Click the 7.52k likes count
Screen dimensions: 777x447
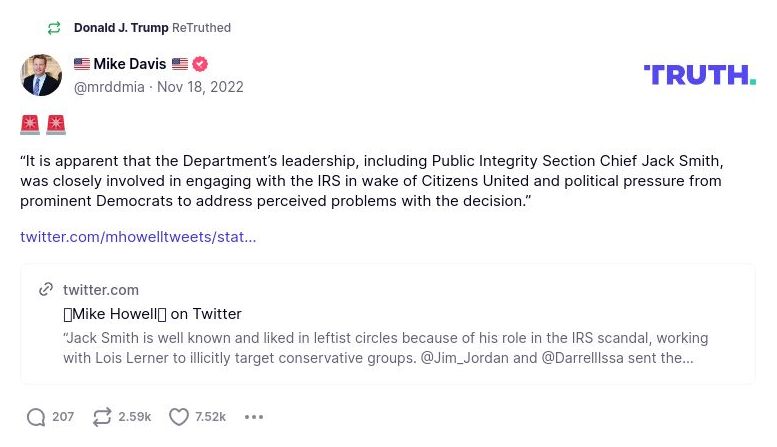(x=210, y=417)
